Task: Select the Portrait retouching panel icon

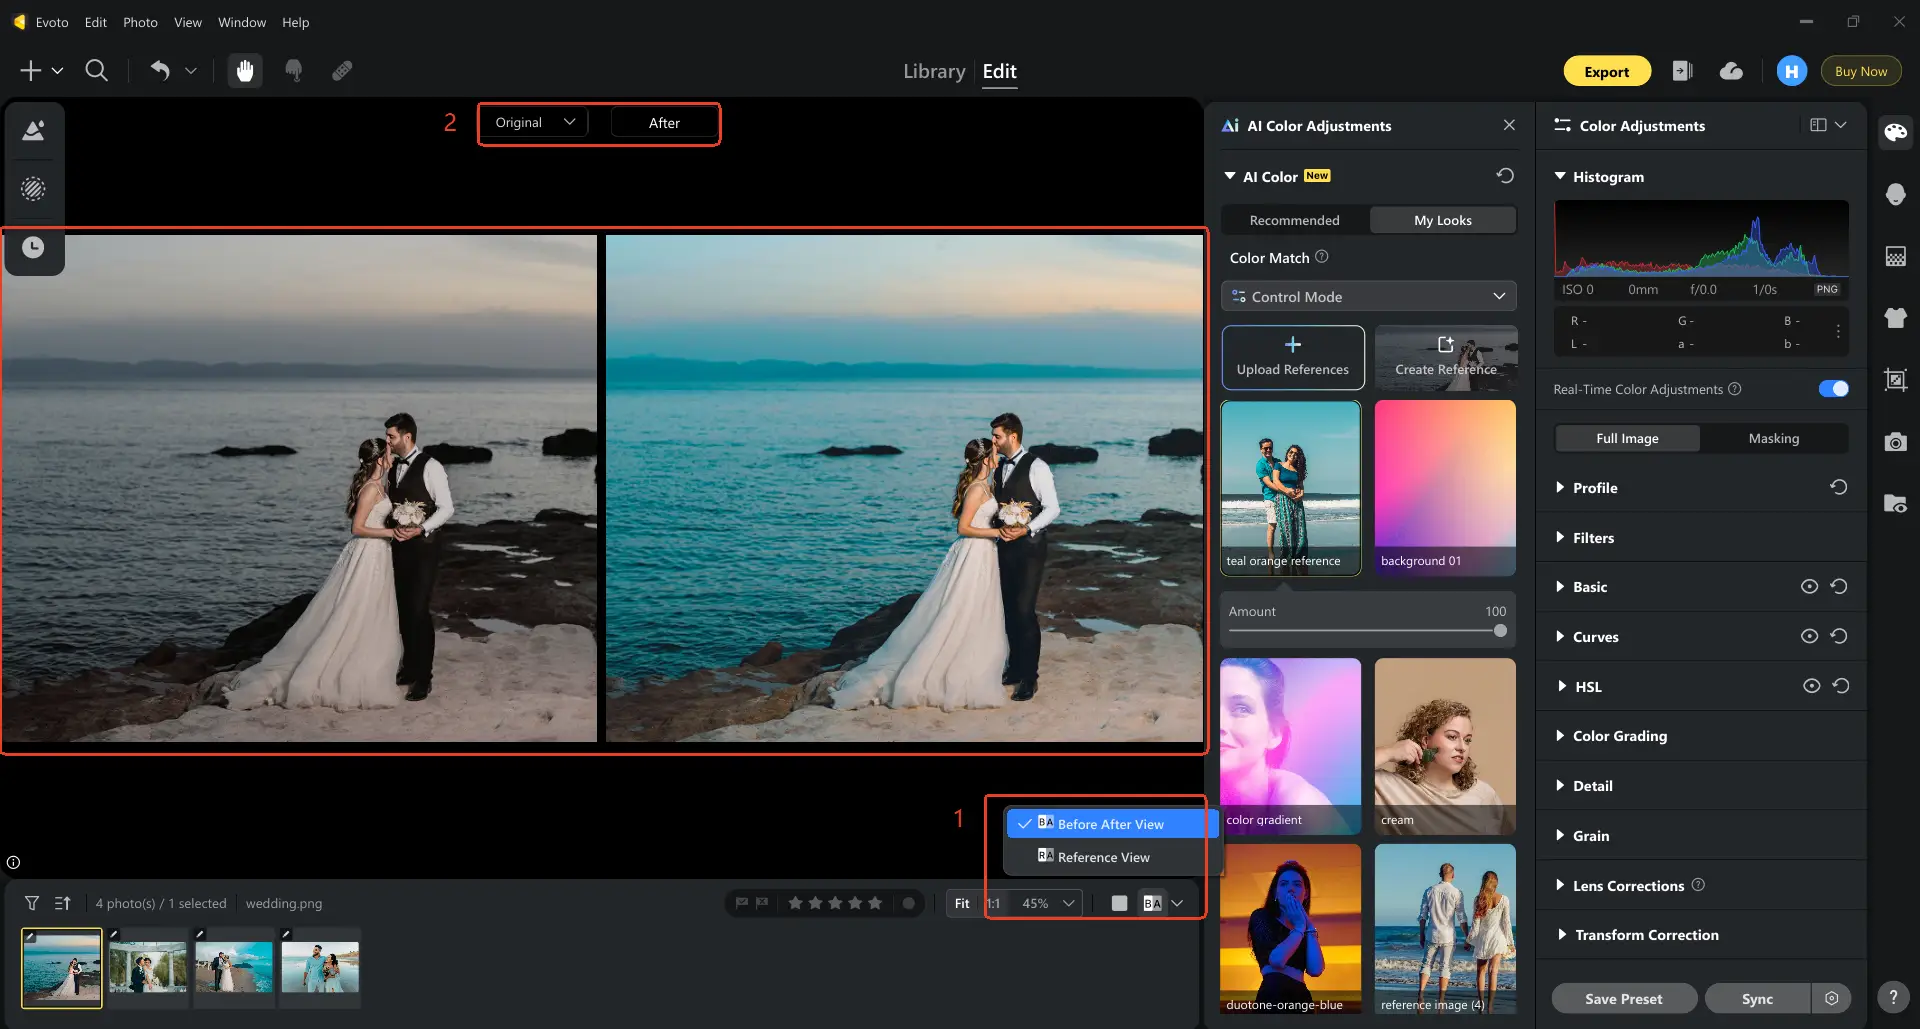Action: point(1896,194)
